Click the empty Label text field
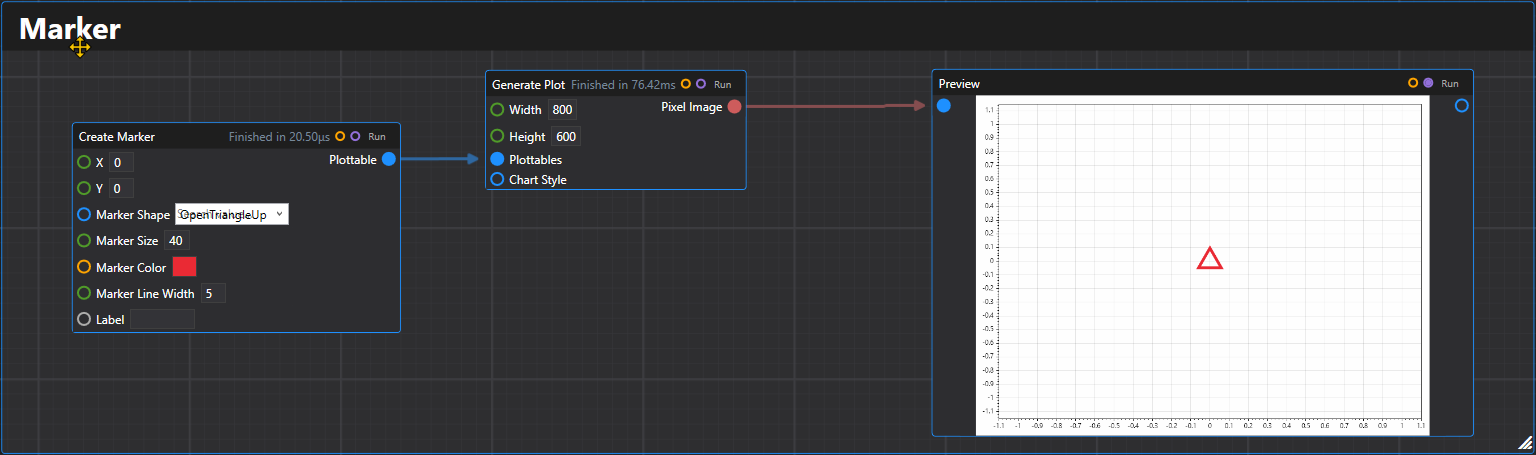1536x455 pixels. [x=162, y=319]
